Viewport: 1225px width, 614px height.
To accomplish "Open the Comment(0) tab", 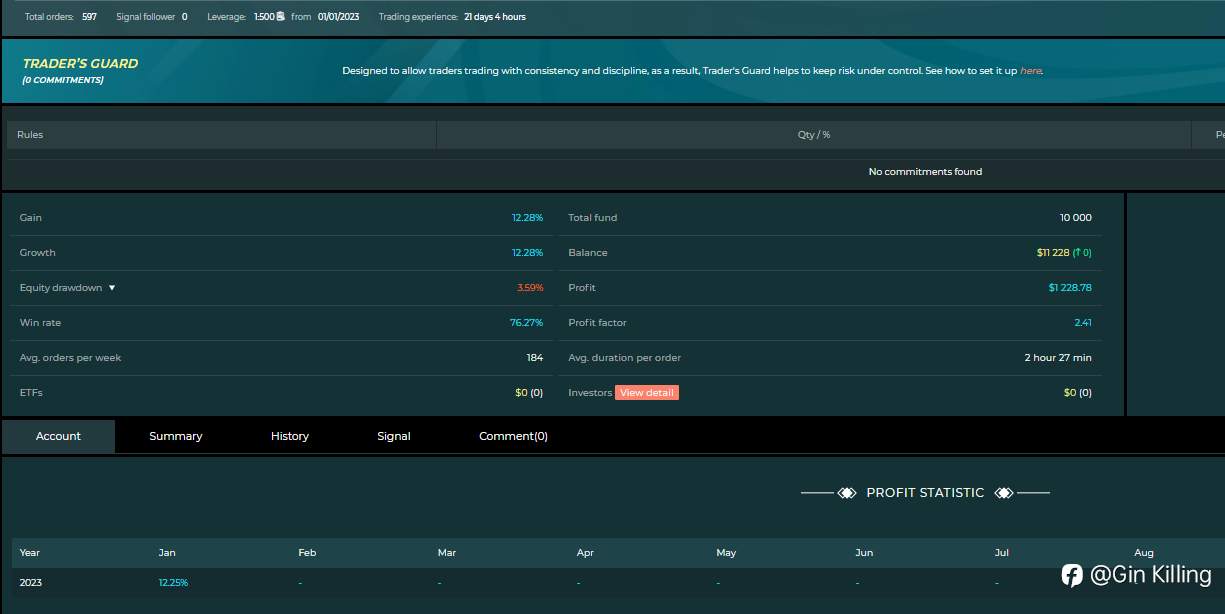I will click(x=513, y=436).
